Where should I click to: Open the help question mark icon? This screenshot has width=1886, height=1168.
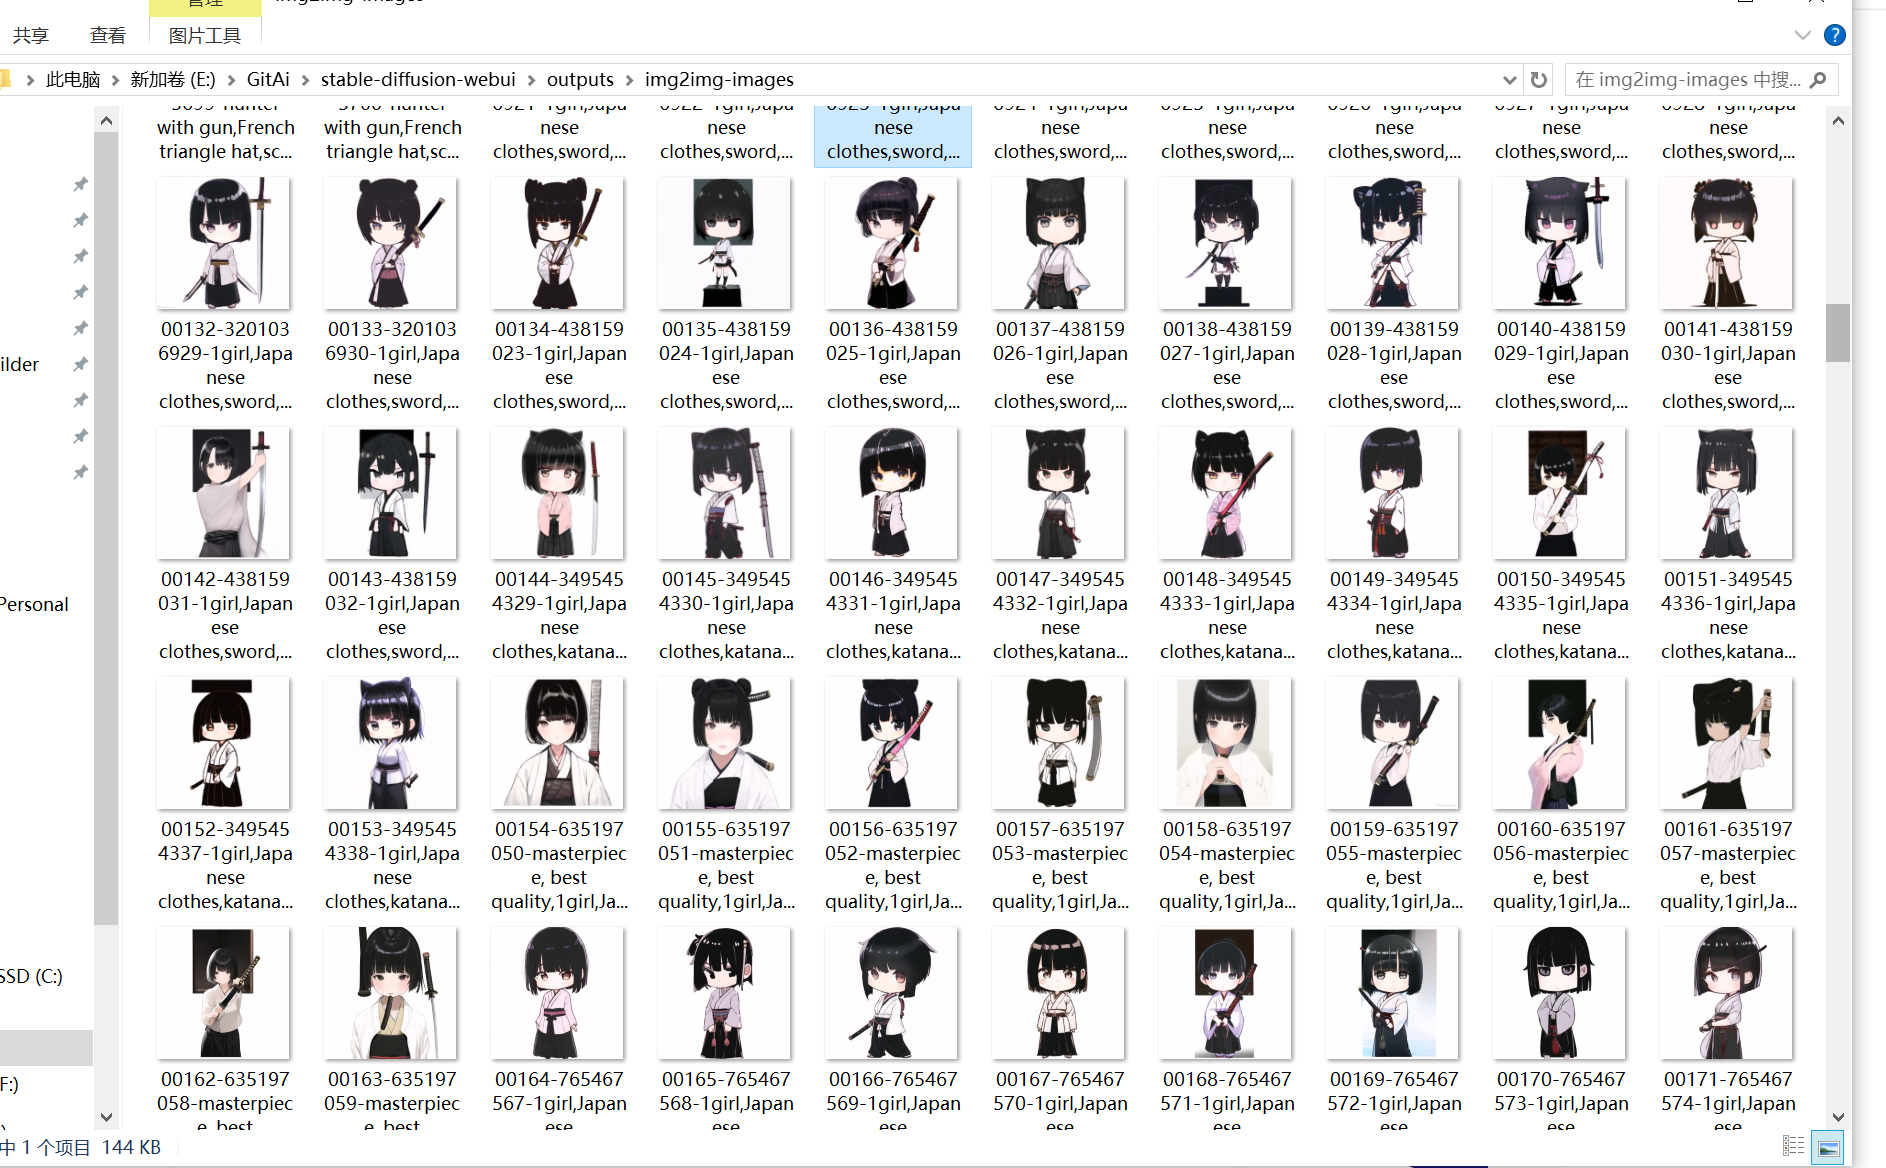(1835, 35)
